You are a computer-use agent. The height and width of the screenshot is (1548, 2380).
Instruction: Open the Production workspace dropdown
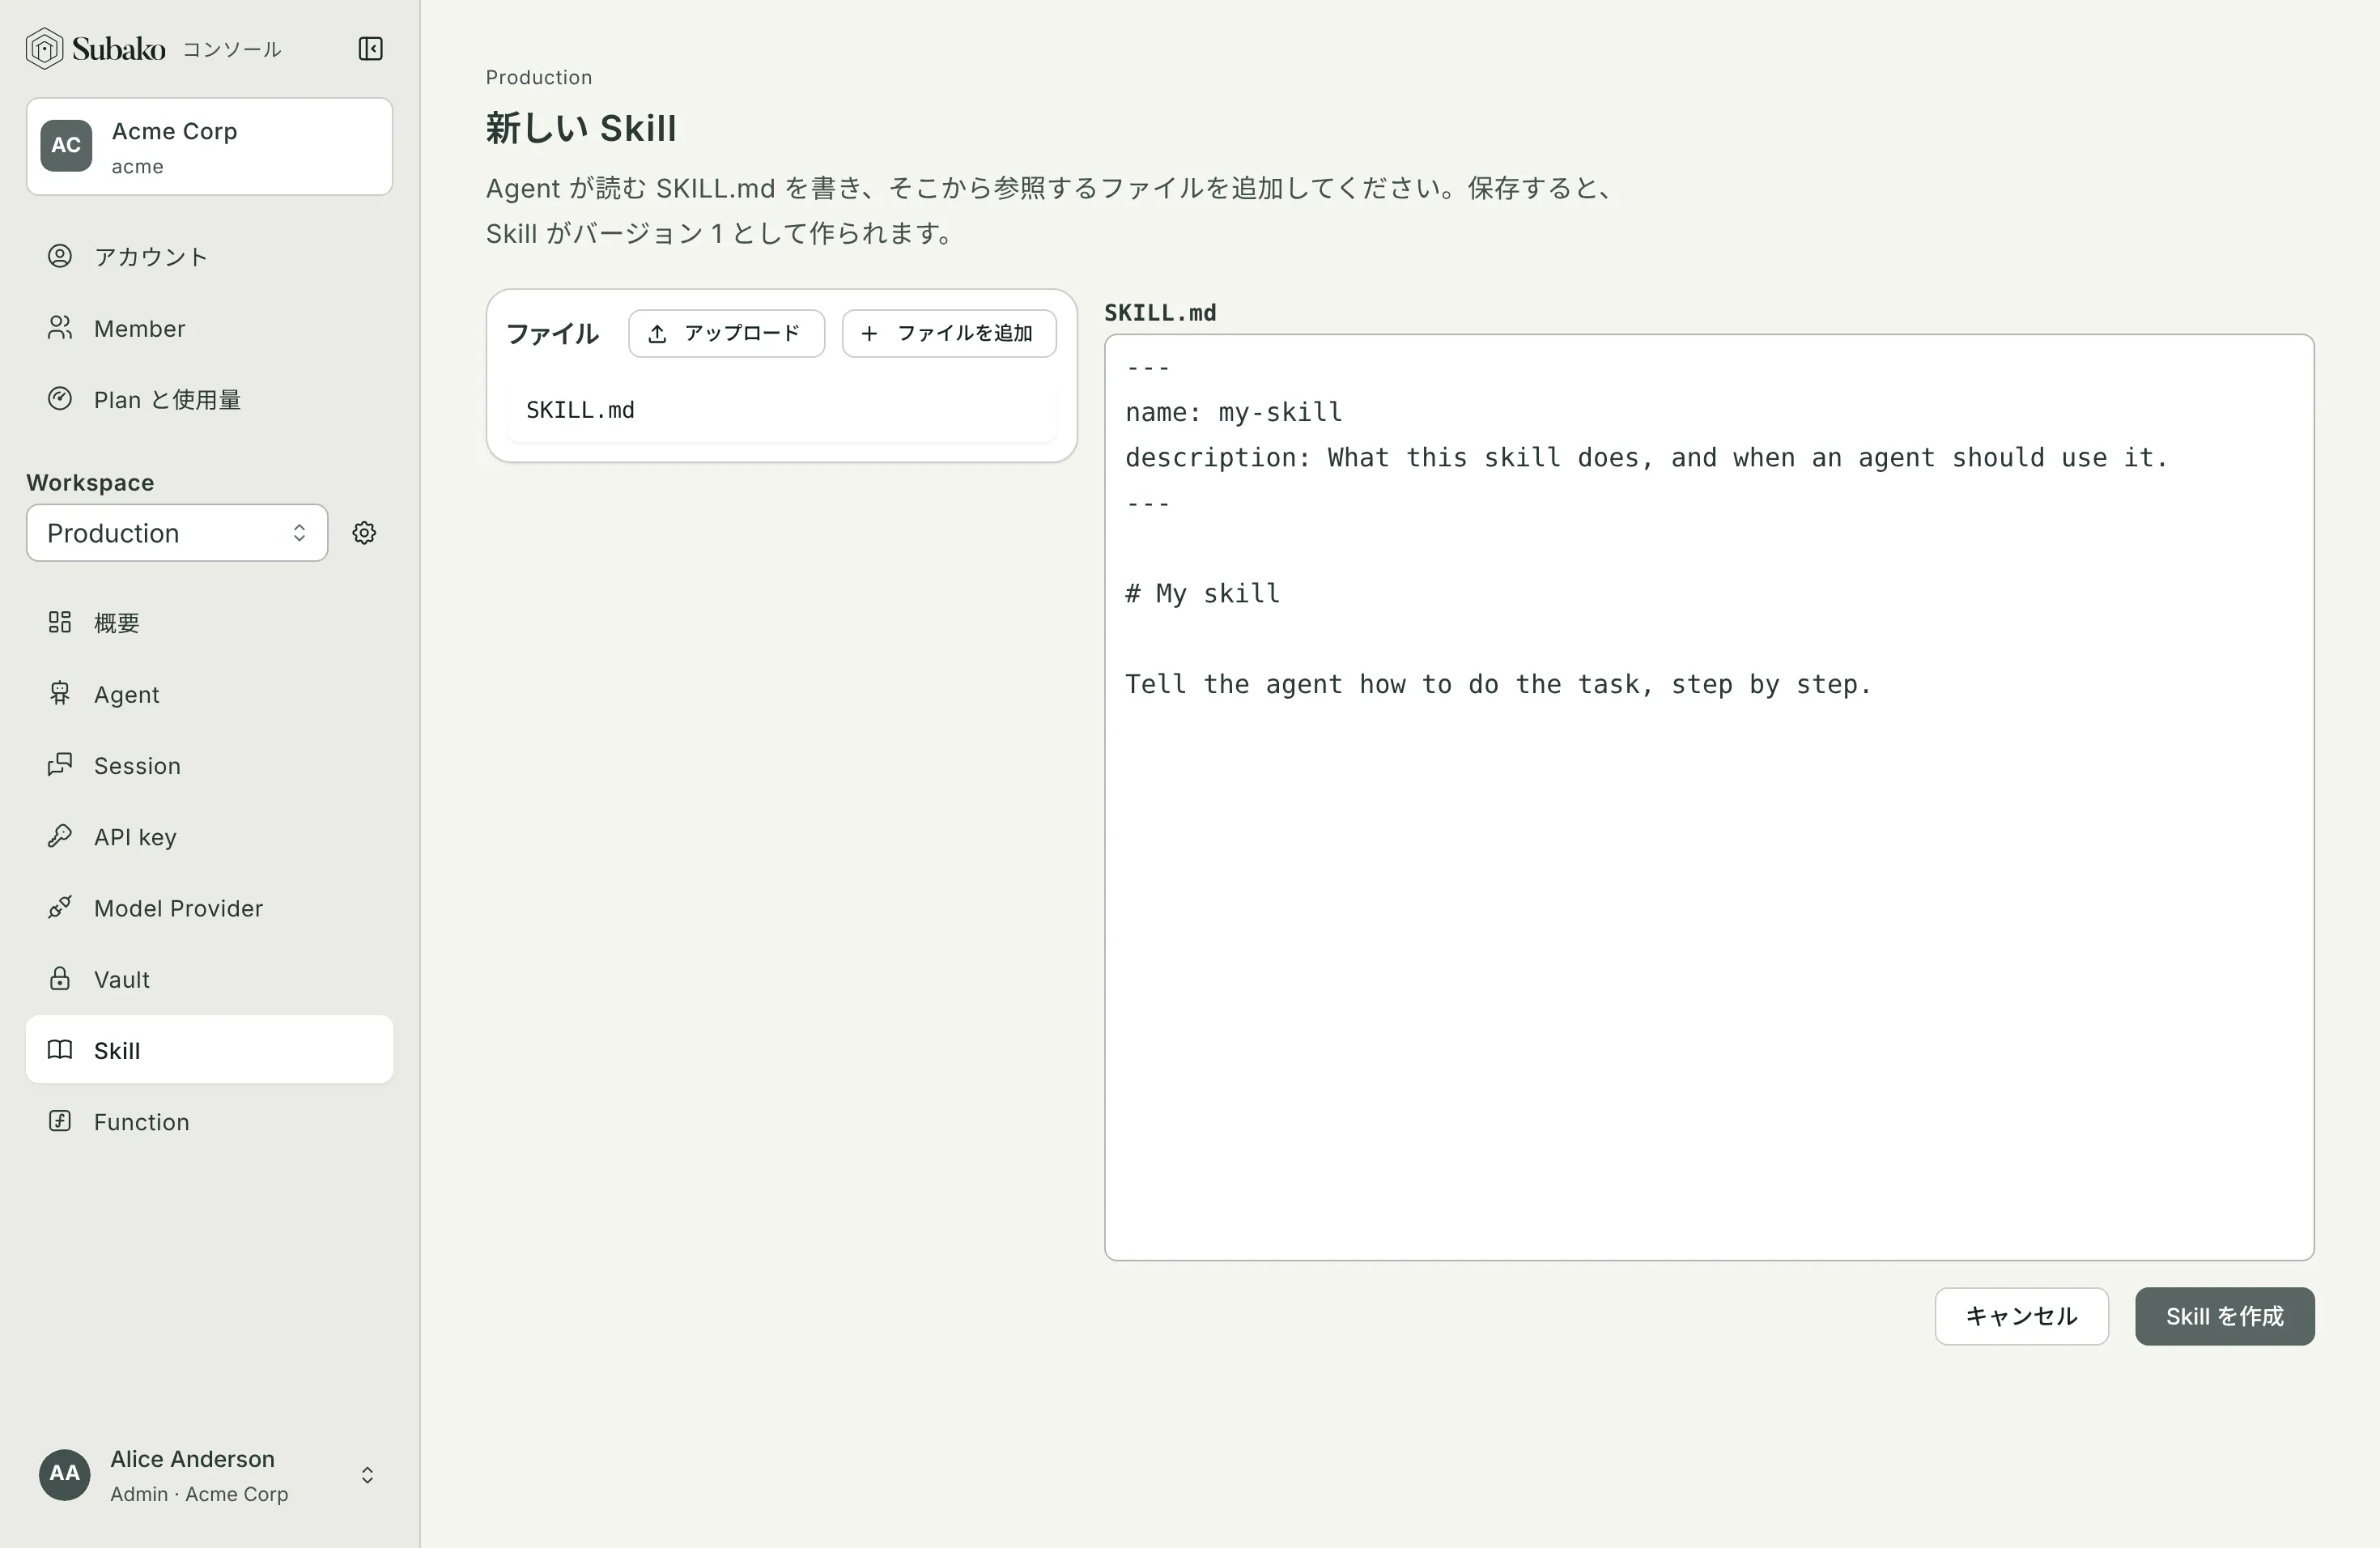click(x=177, y=533)
